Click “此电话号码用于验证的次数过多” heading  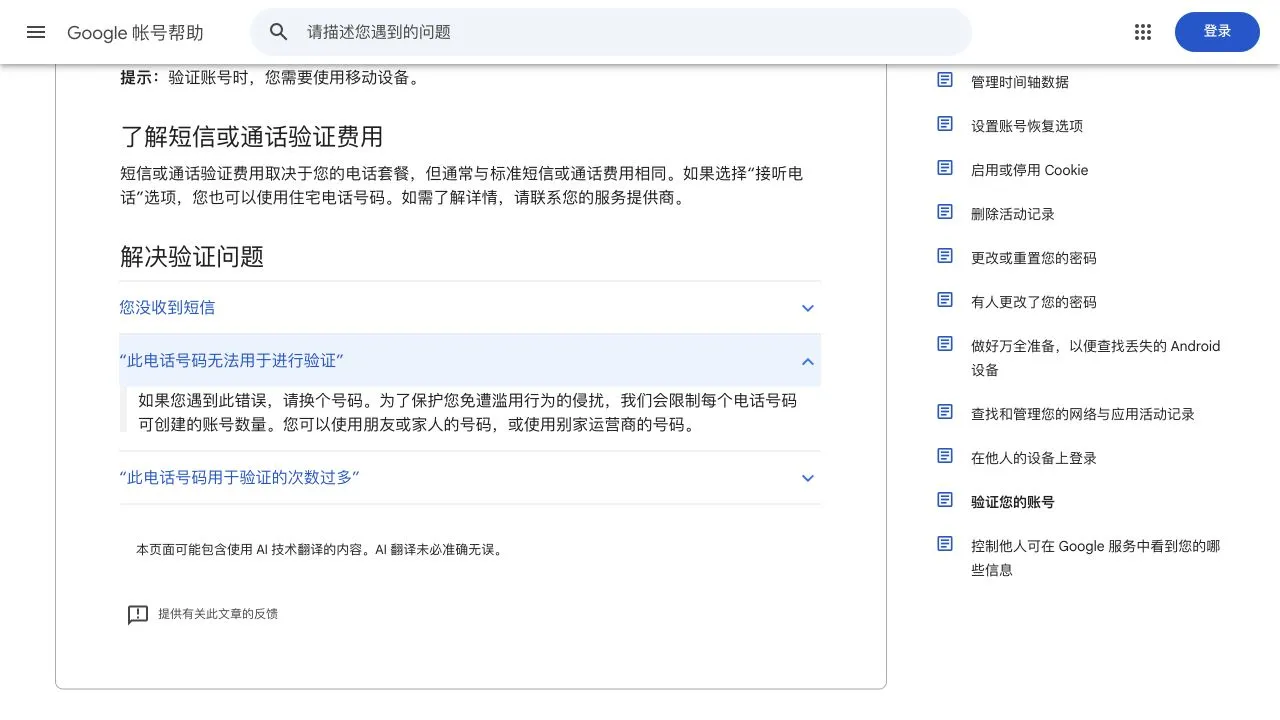pos(240,478)
